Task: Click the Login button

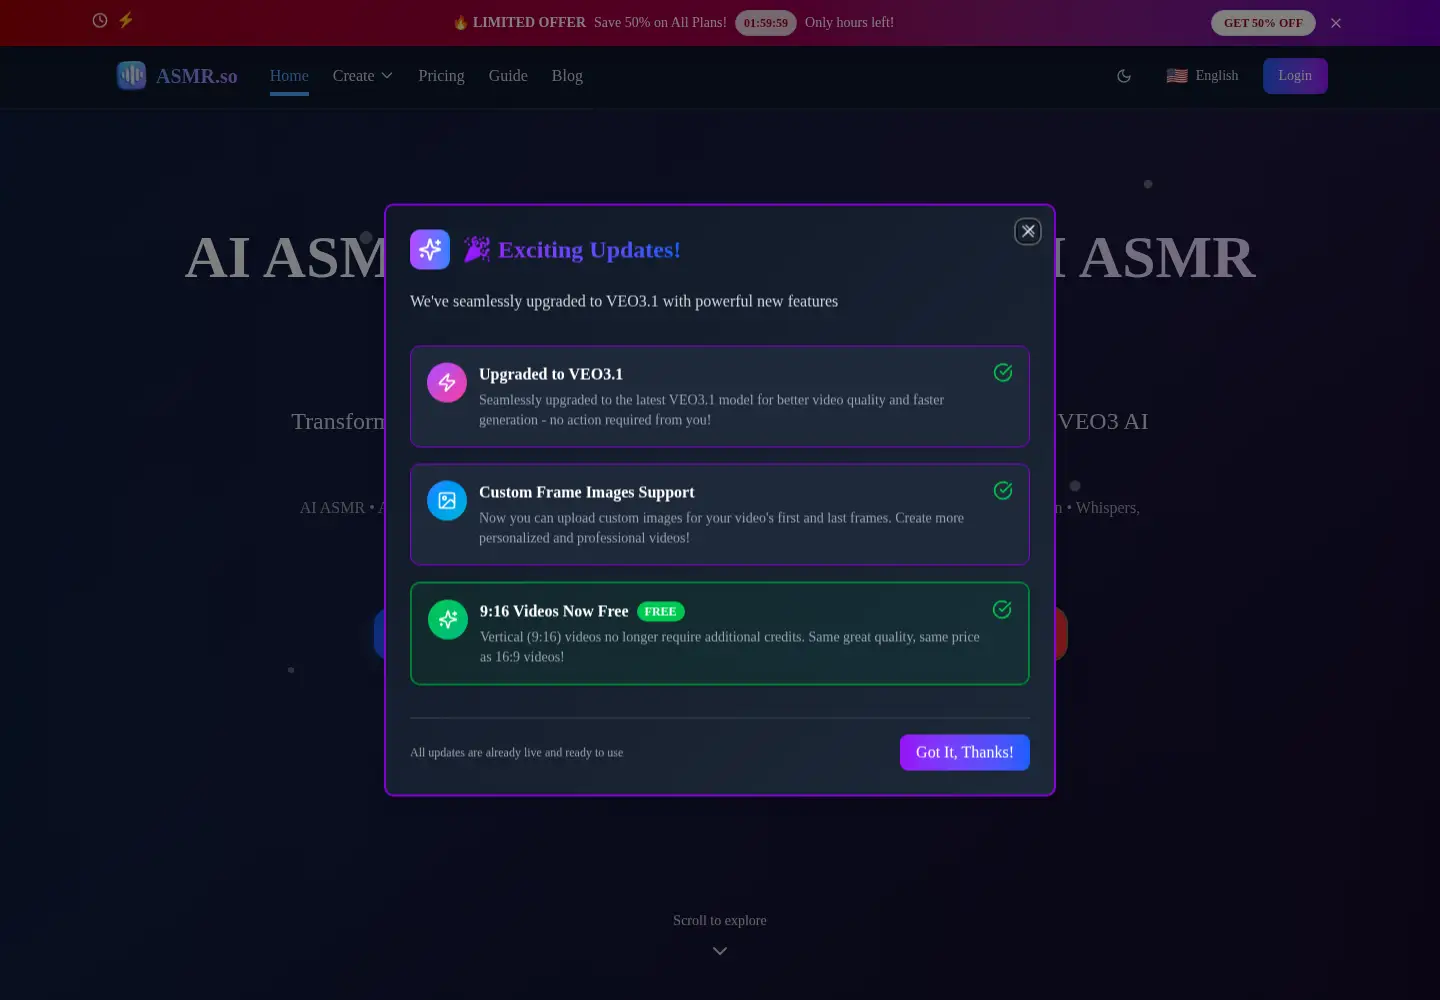Action: pyautogui.click(x=1295, y=76)
